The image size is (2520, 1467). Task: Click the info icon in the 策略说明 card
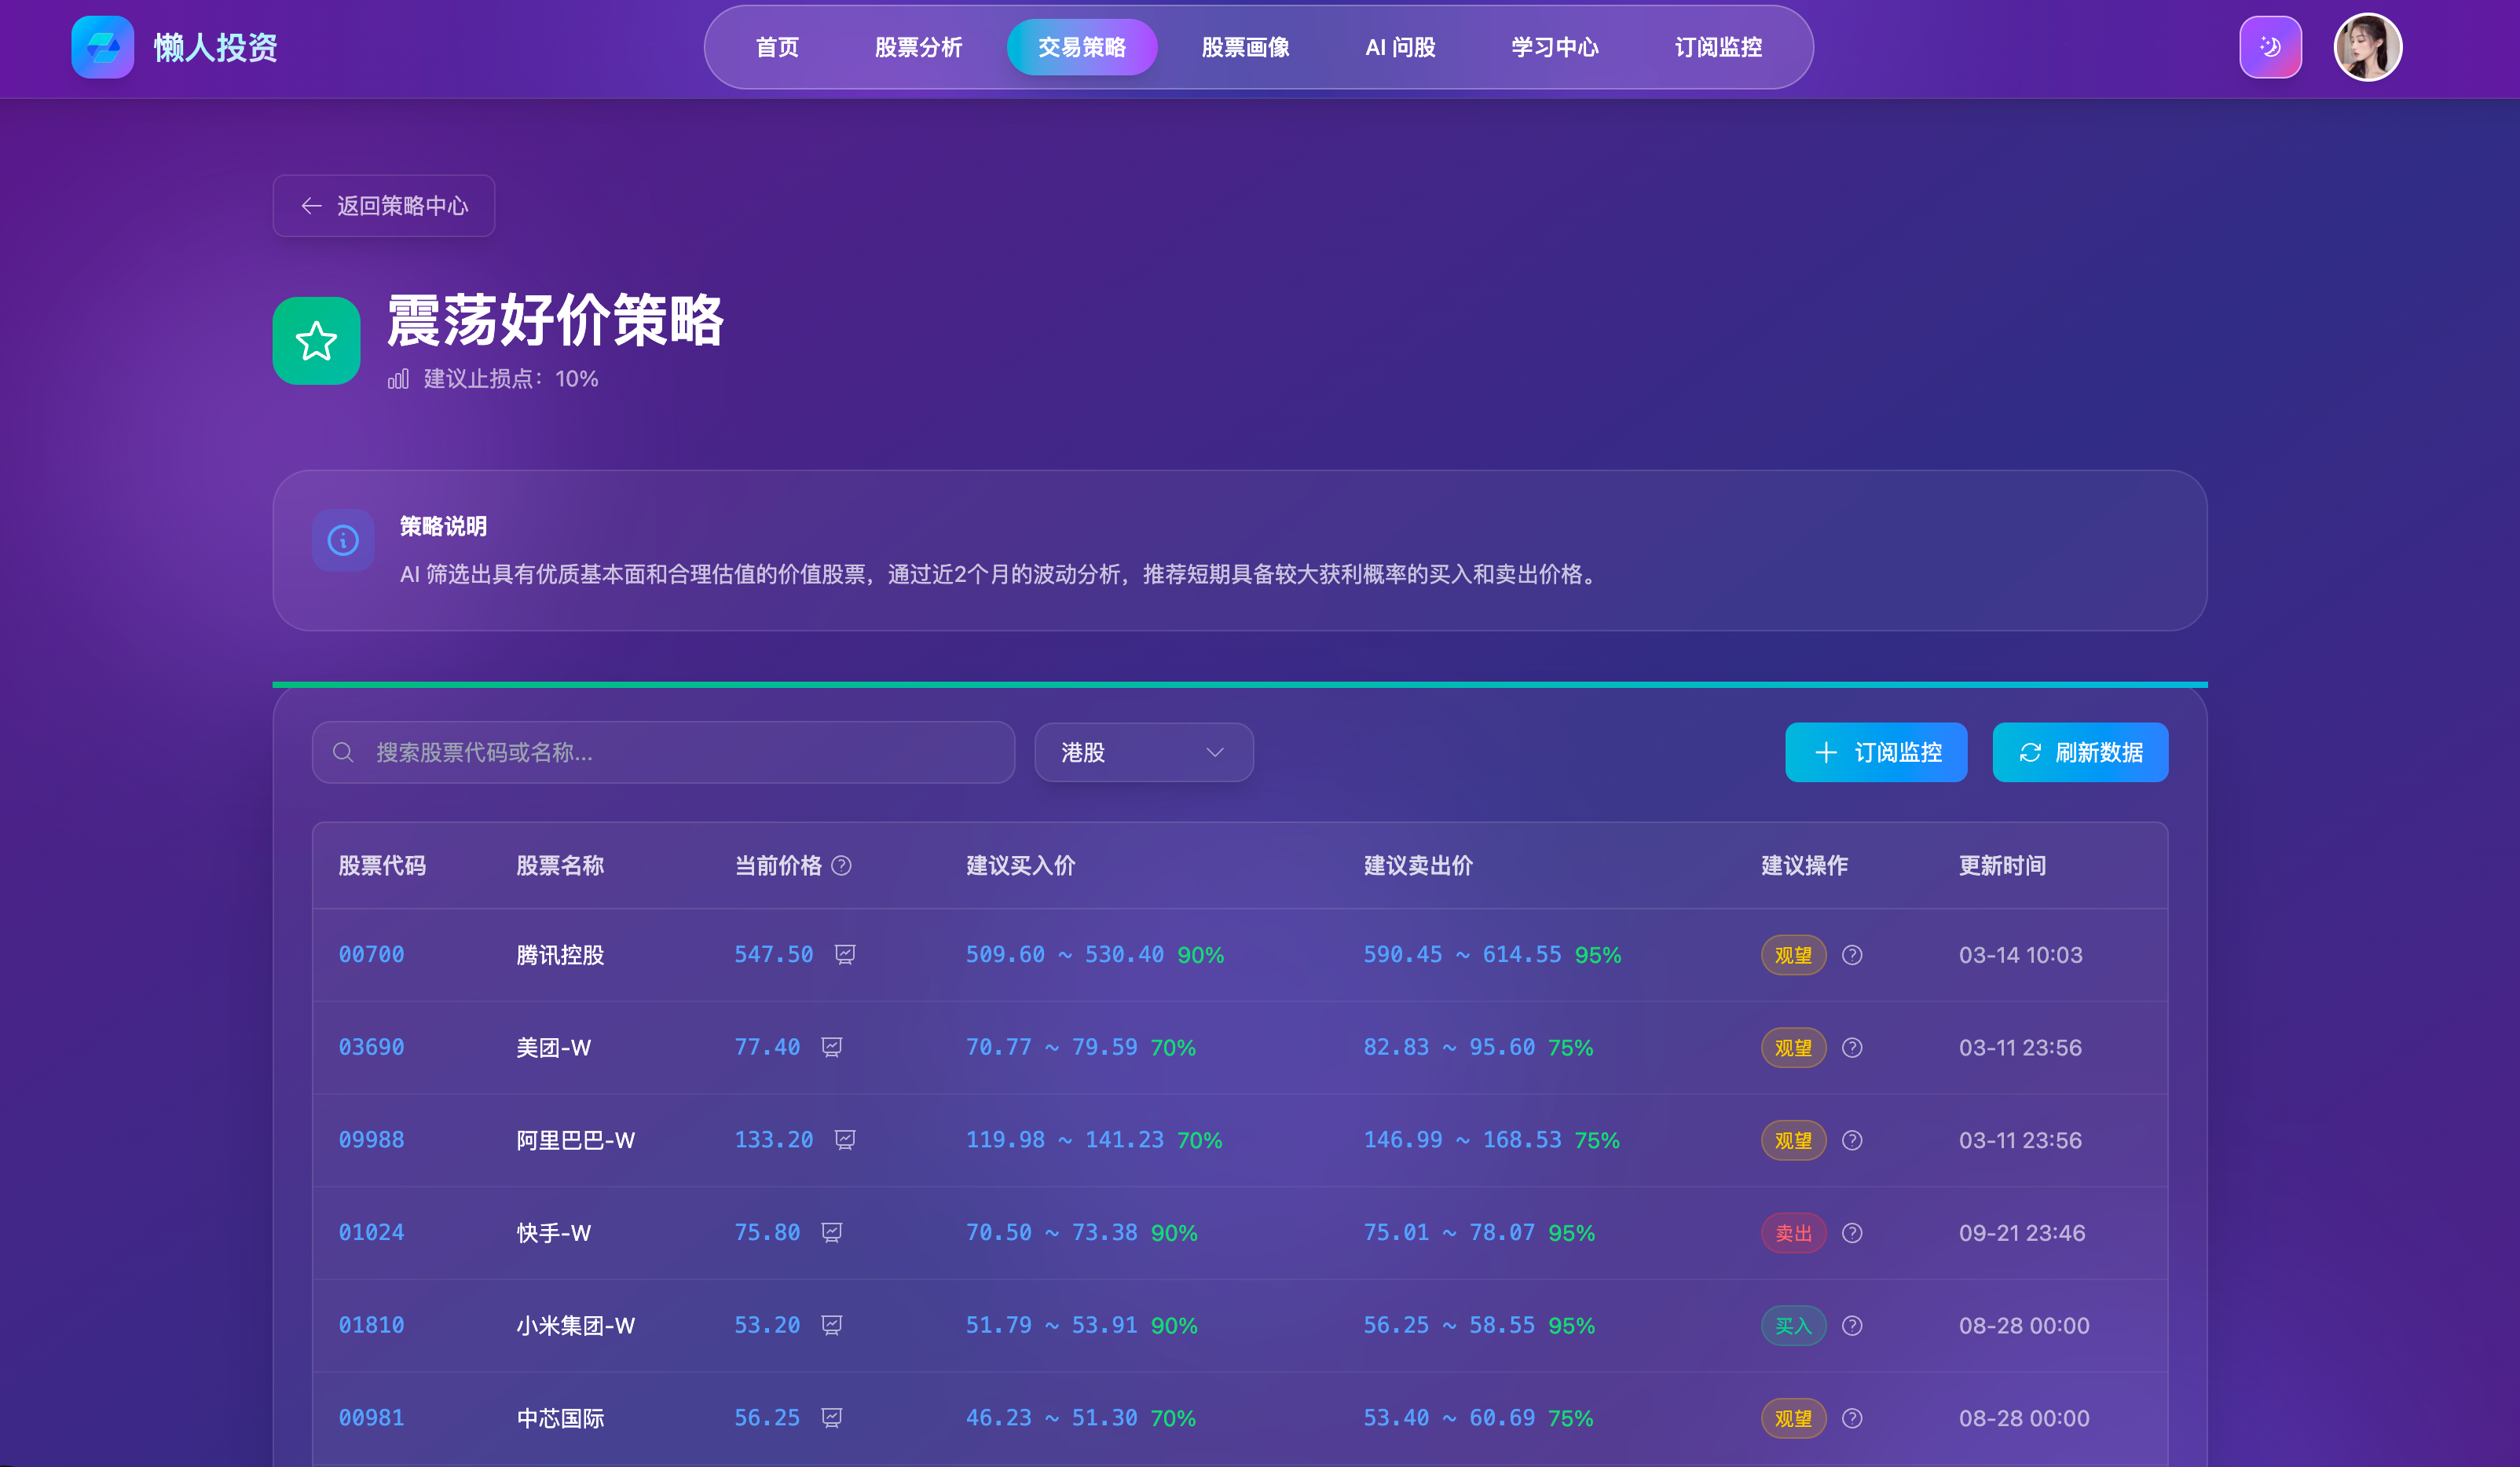(343, 540)
